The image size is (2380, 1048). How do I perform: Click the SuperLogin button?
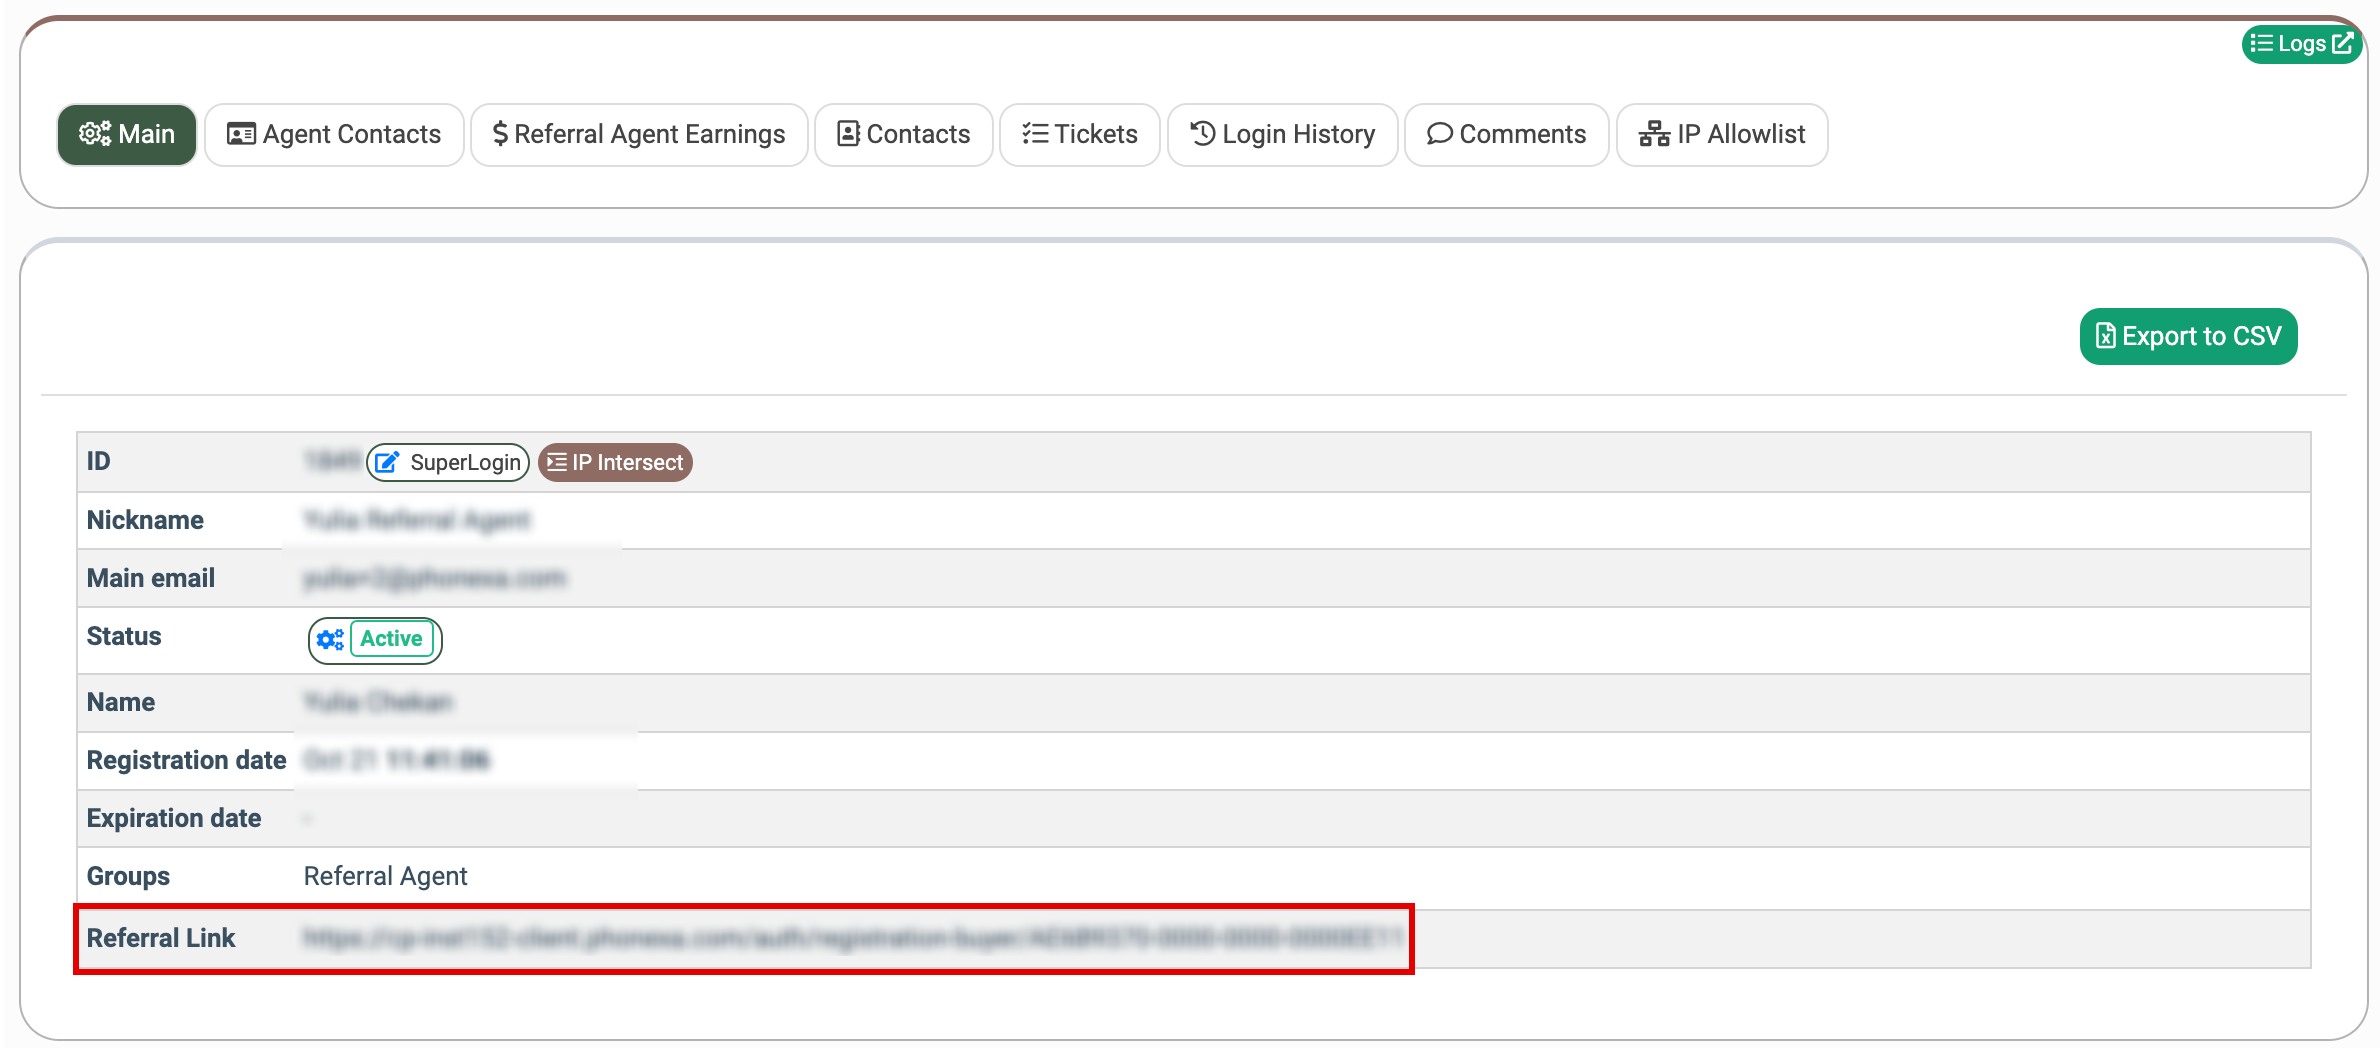pyautogui.click(x=448, y=462)
